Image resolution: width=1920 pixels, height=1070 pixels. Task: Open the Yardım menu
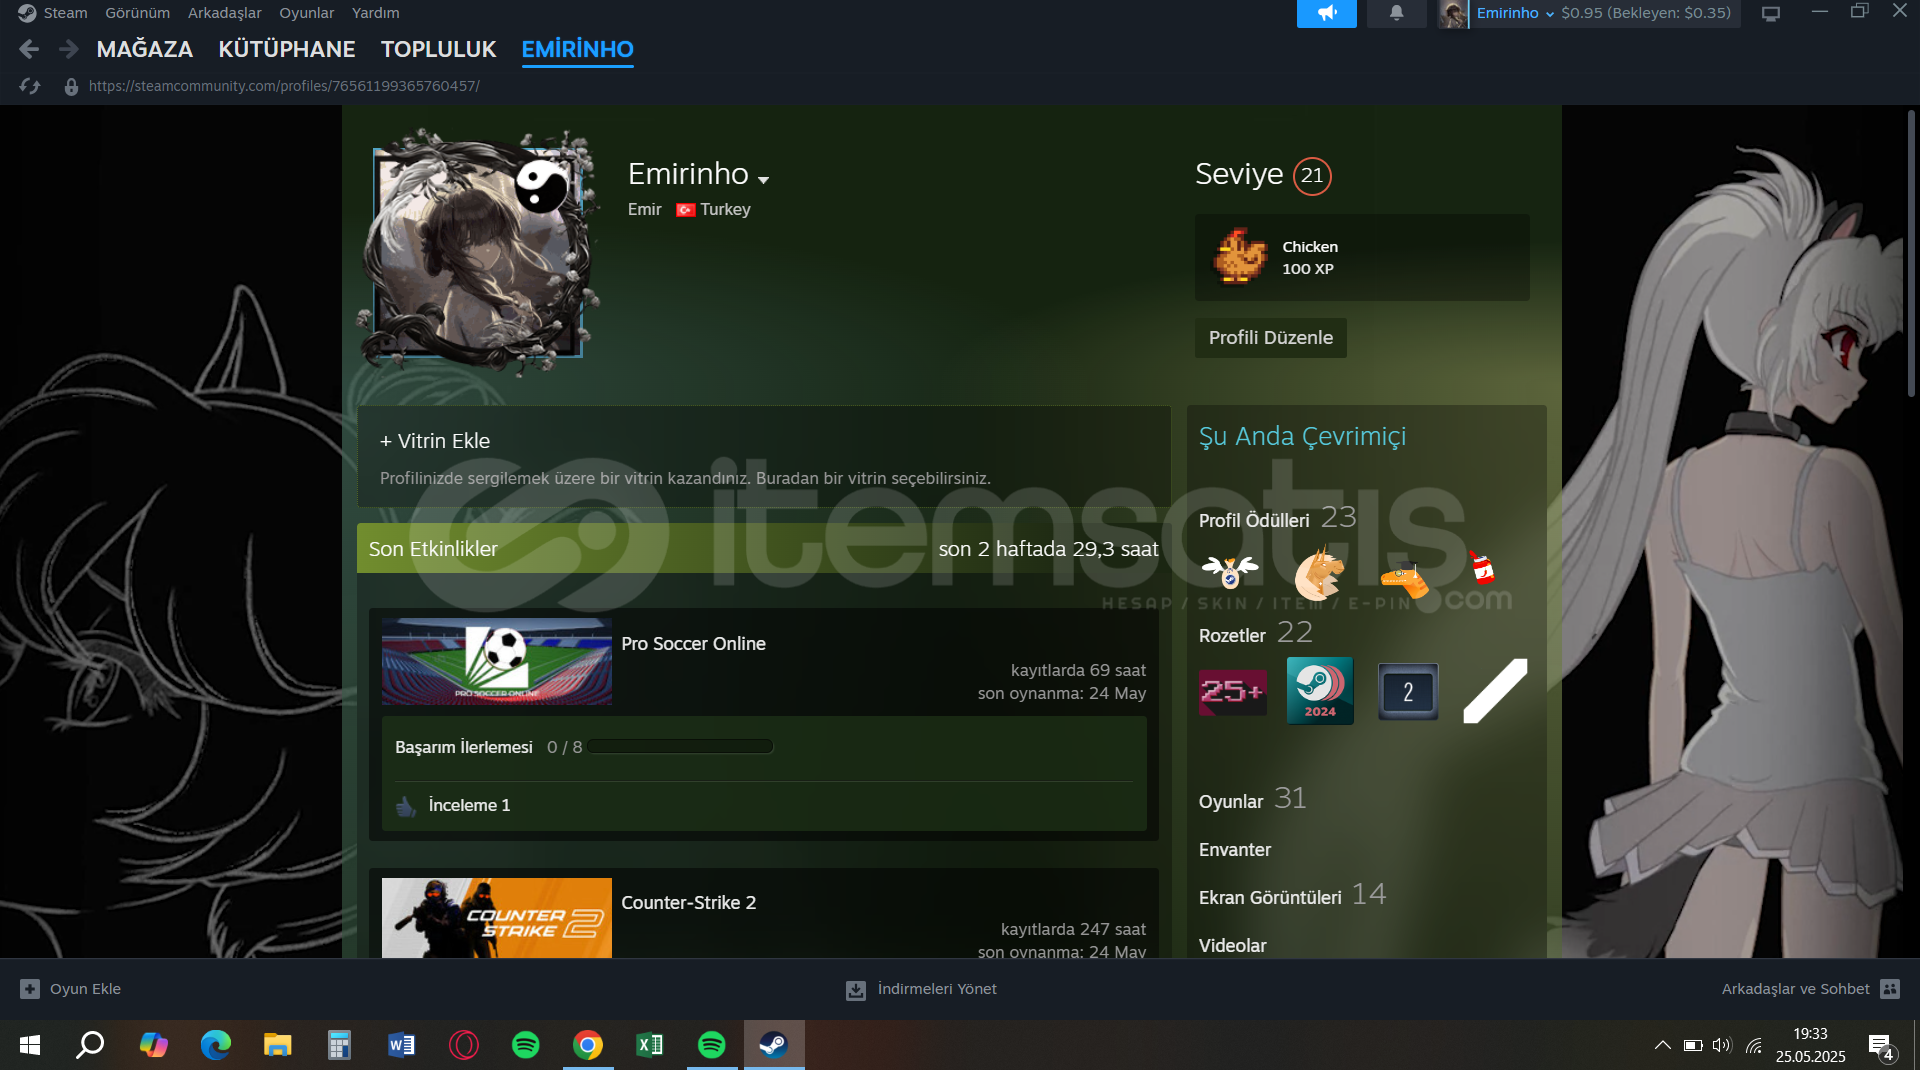tap(375, 13)
